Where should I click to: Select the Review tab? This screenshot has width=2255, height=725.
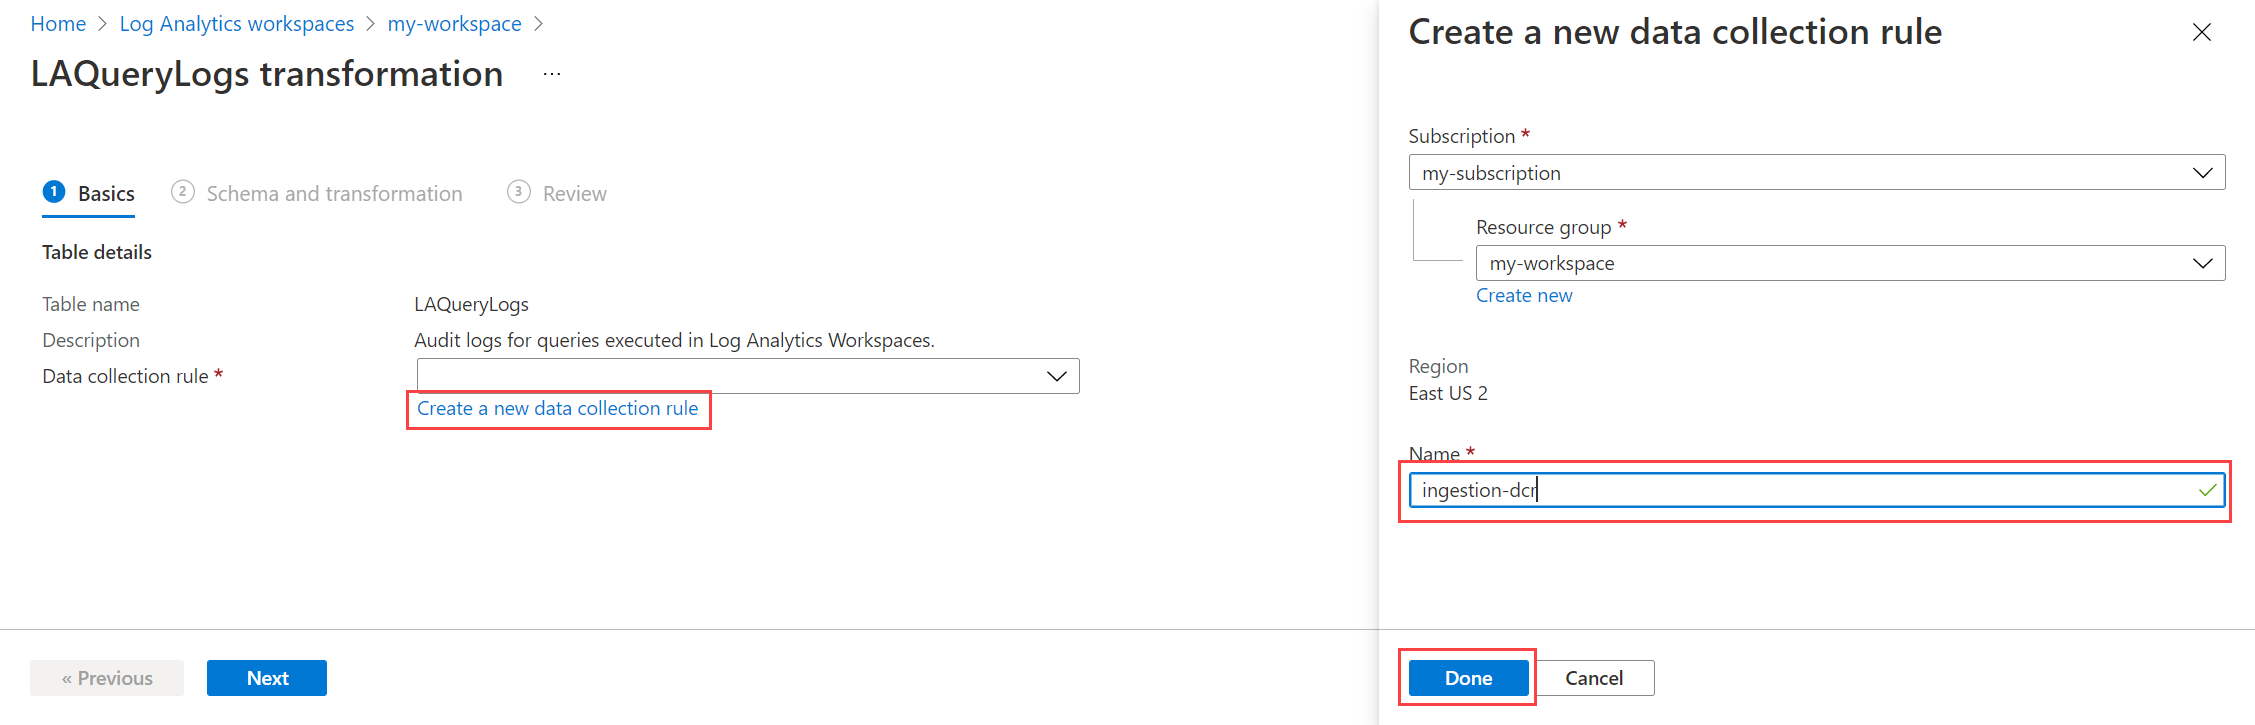(x=574, y=194)
